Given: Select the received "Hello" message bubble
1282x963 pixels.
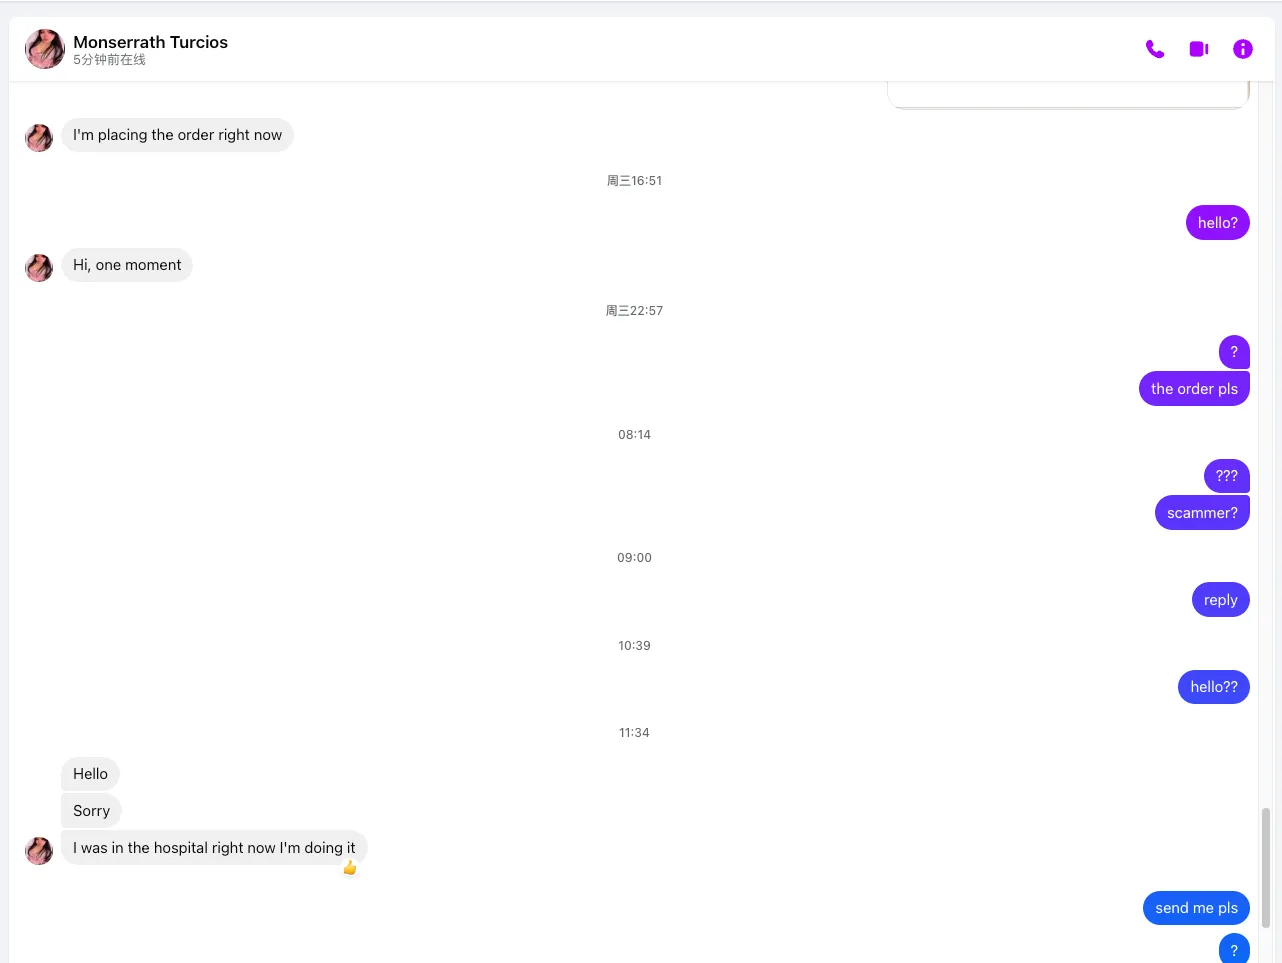Looking at the screenshot, I should (x=90, y=774).
